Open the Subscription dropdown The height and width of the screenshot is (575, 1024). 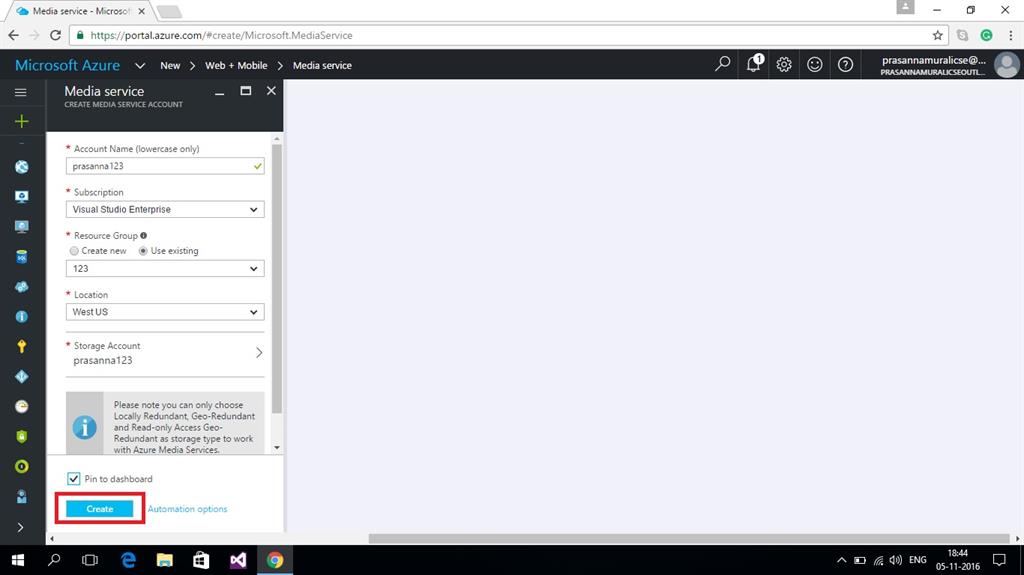165,210
